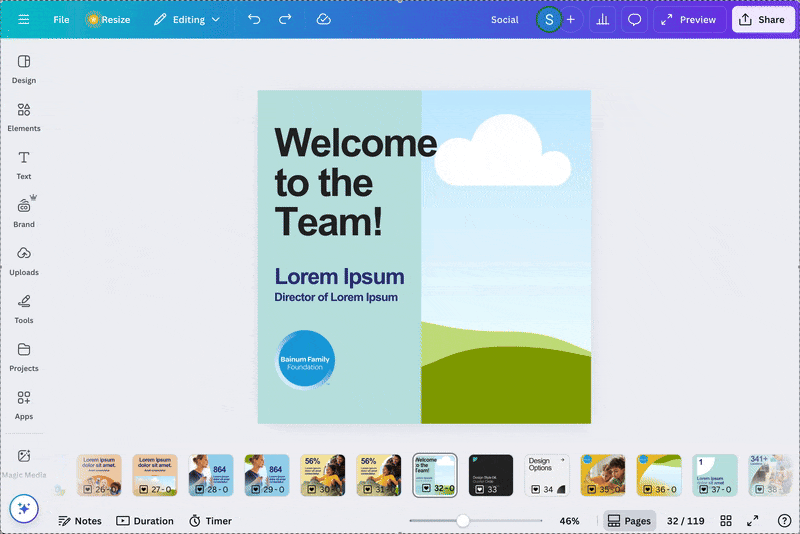The height and width of the screenshot is (534, 800).
Task: Redo the last action
Action: [x=285, y=19]
